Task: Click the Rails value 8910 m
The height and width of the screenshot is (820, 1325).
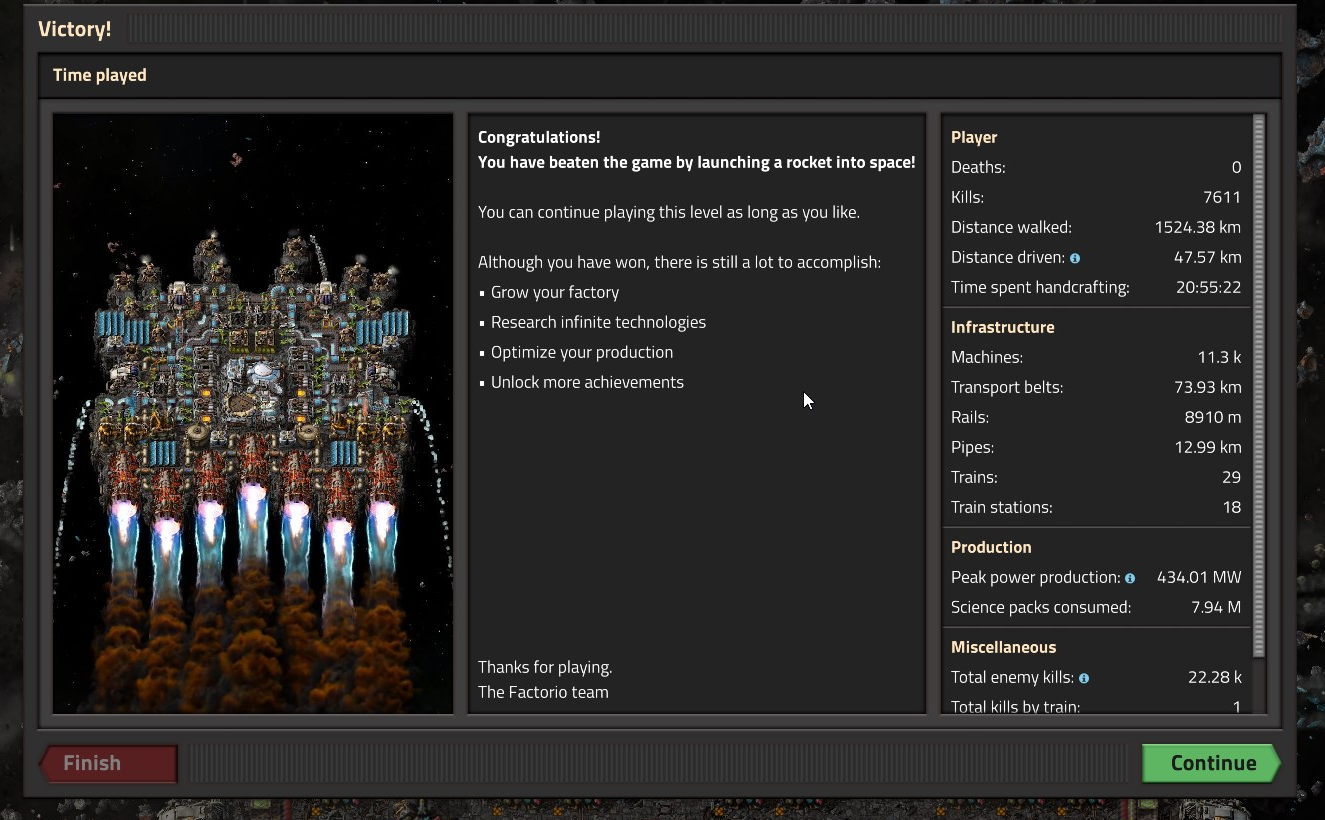Action: point(1213,417)
